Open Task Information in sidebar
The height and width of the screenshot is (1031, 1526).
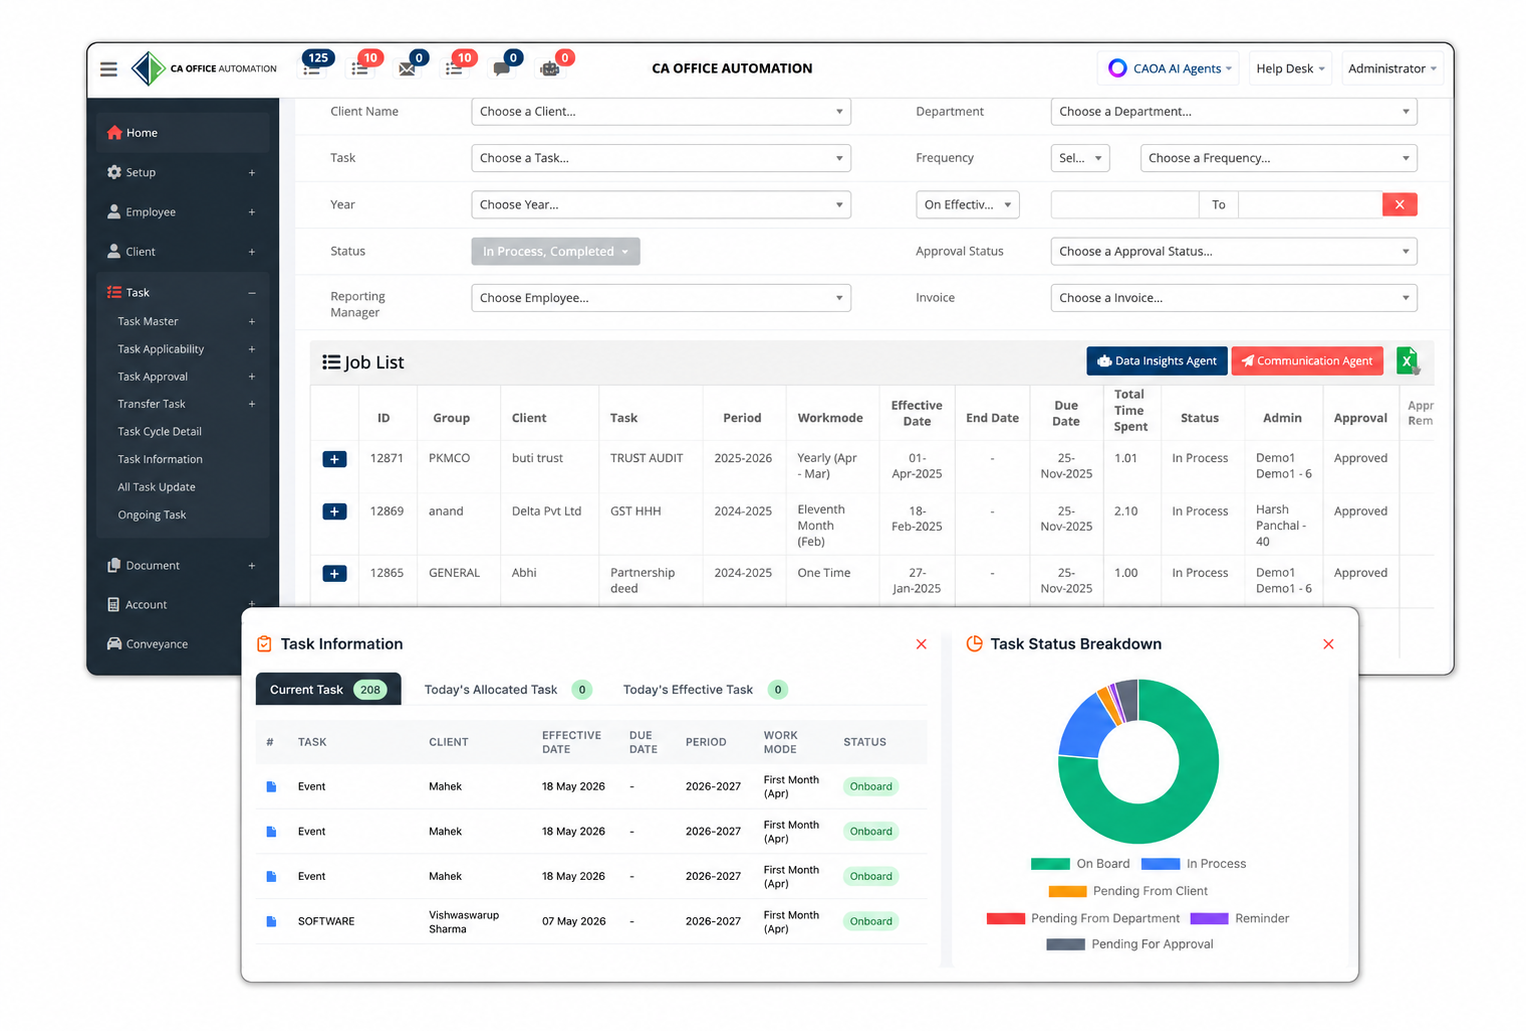coord(160,459)
